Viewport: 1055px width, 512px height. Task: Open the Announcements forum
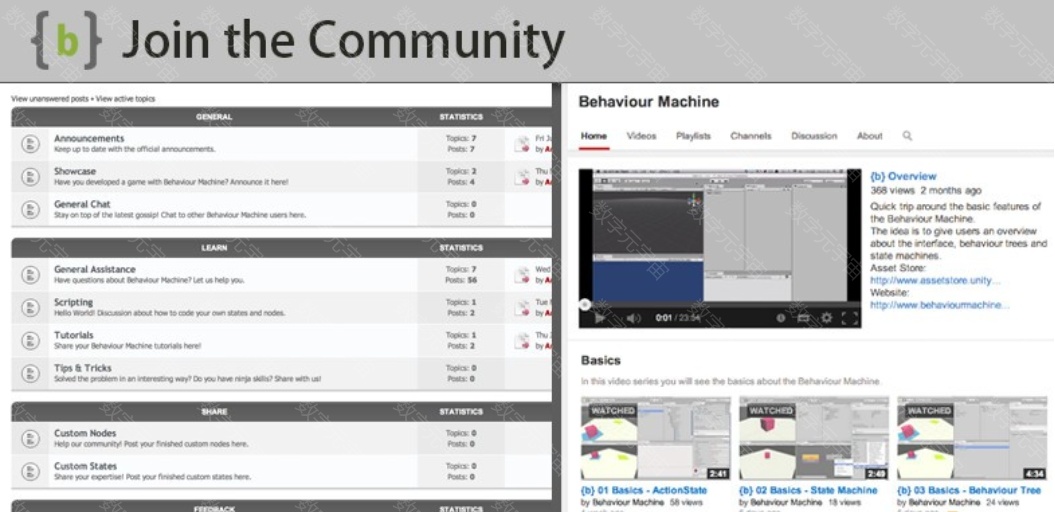(x=89, y=138)
